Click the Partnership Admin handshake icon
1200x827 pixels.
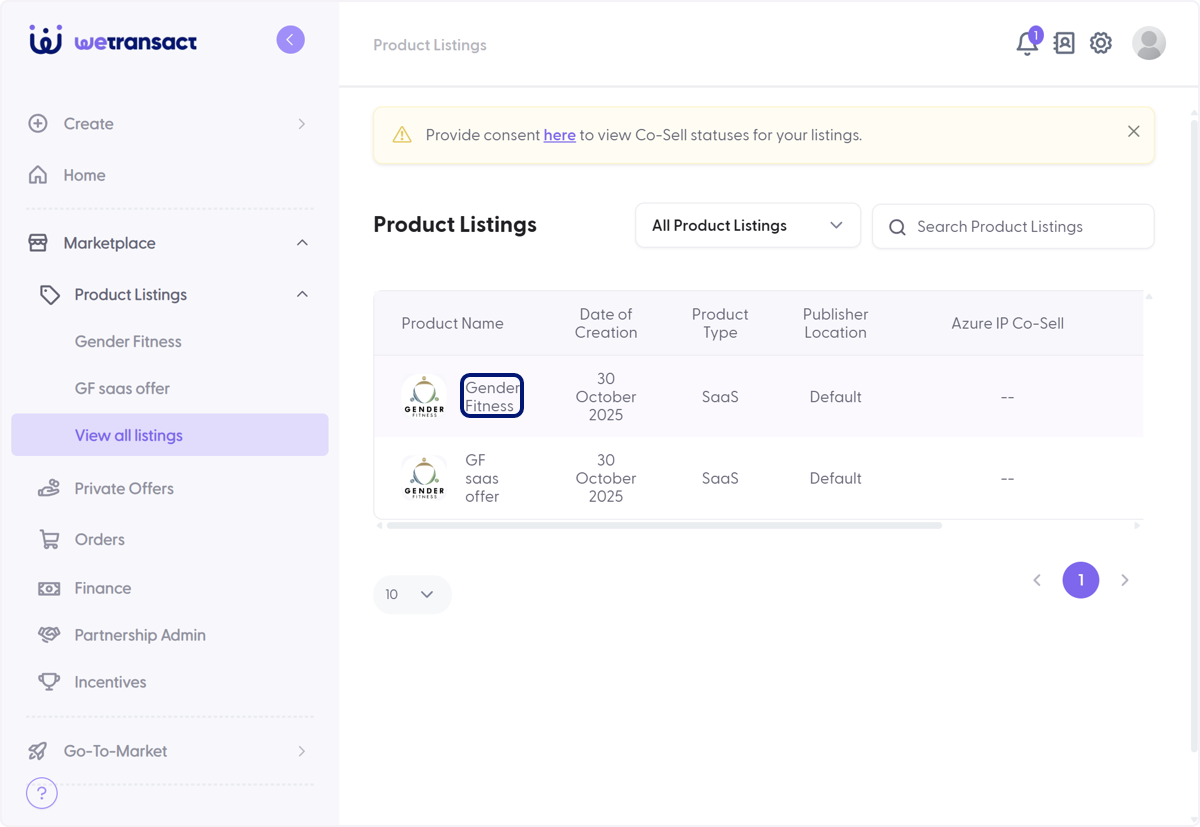[x=49, y=635]
